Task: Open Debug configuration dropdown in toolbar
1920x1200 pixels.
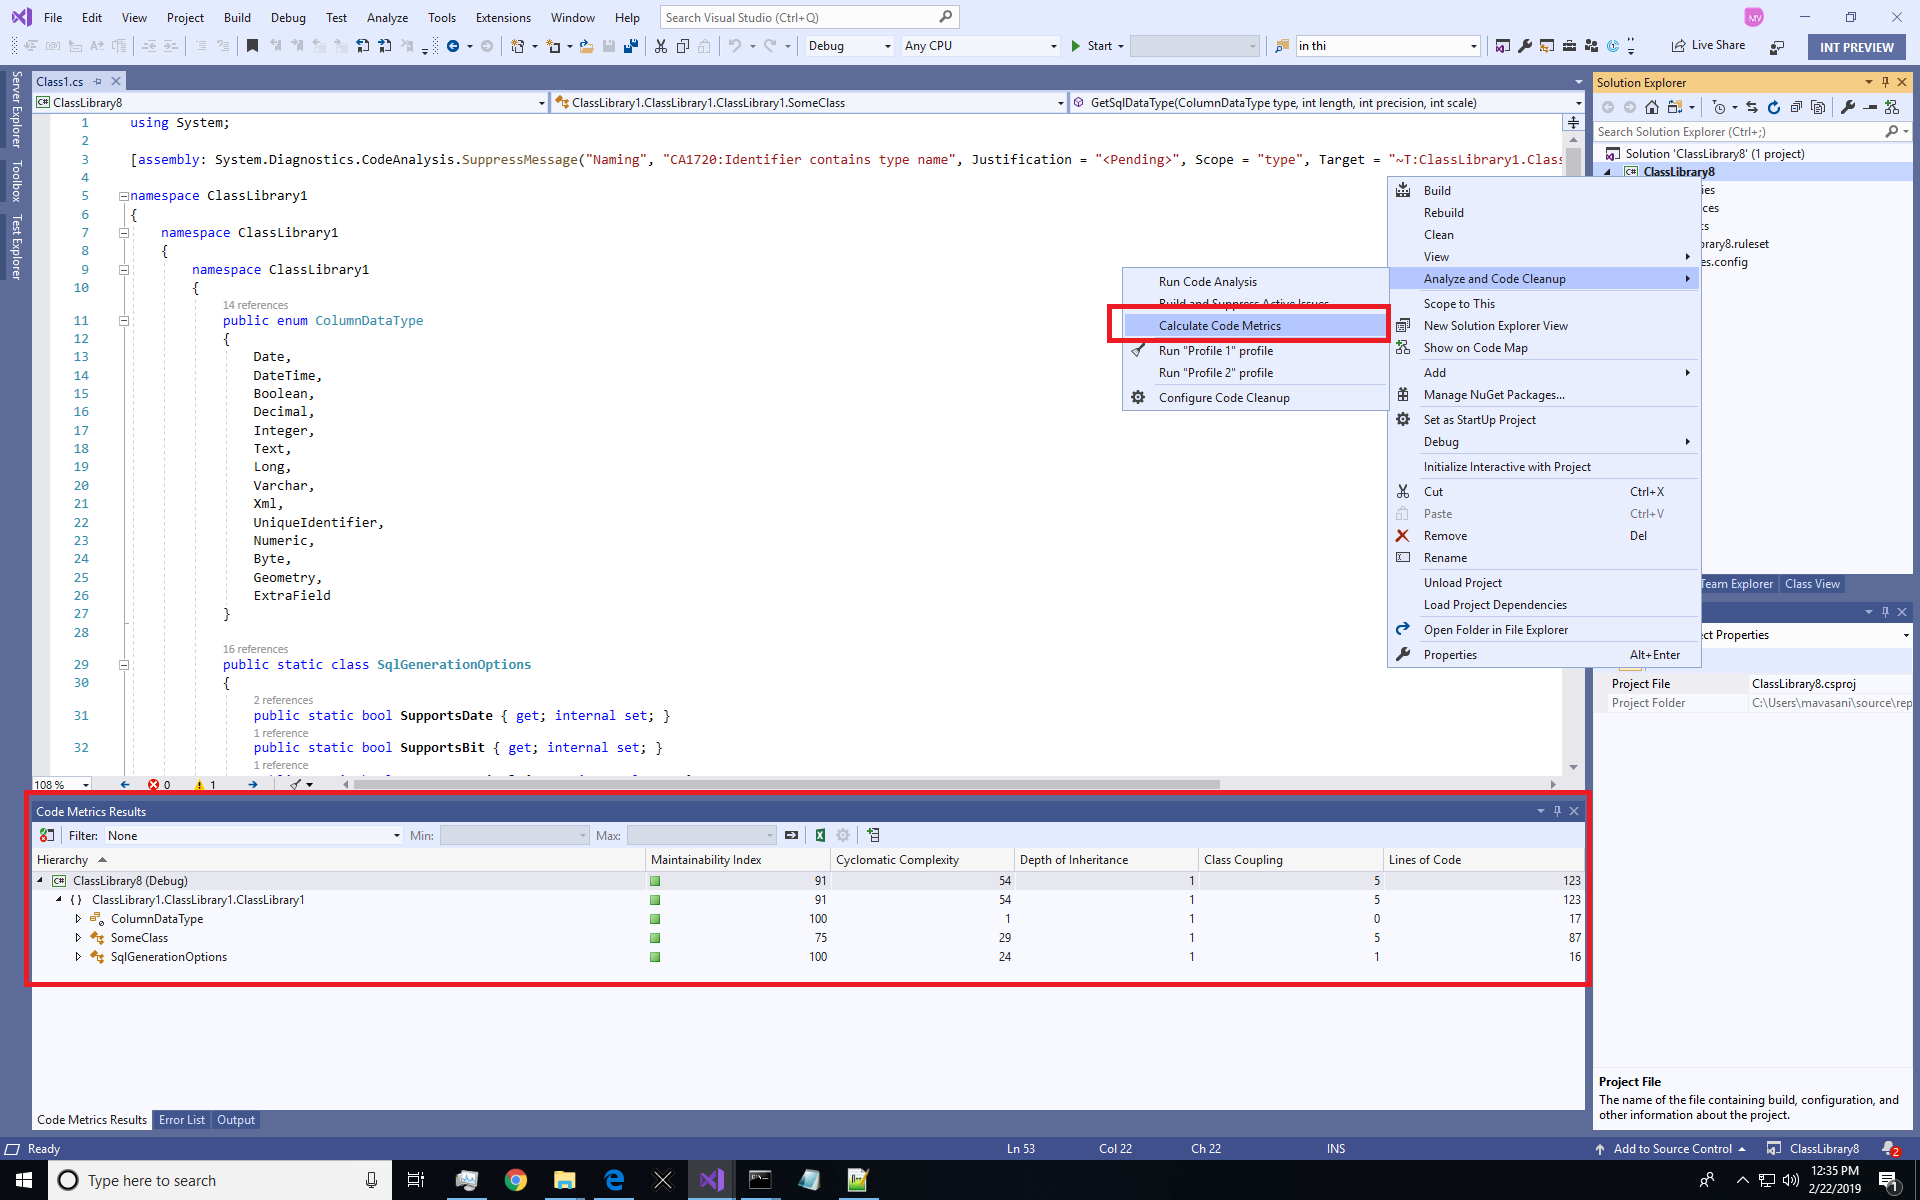Action: coord(887,46)
